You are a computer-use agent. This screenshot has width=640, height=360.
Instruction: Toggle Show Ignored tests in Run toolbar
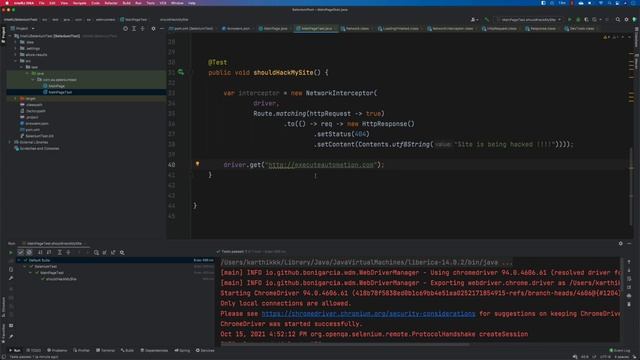pyautogui.click(x=29, y=253)
